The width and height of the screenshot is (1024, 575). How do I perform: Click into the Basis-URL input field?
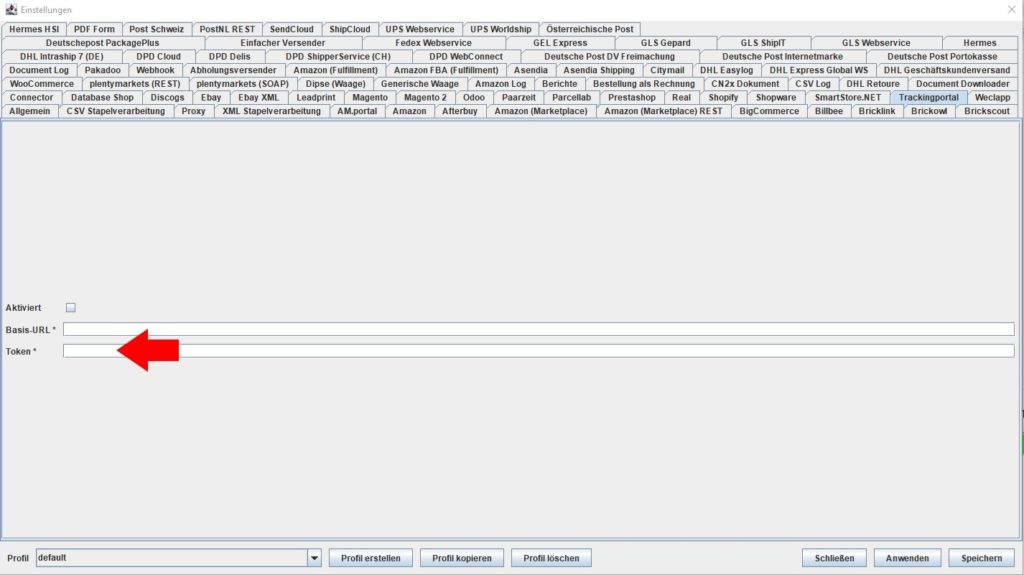(x=538, y=329)
